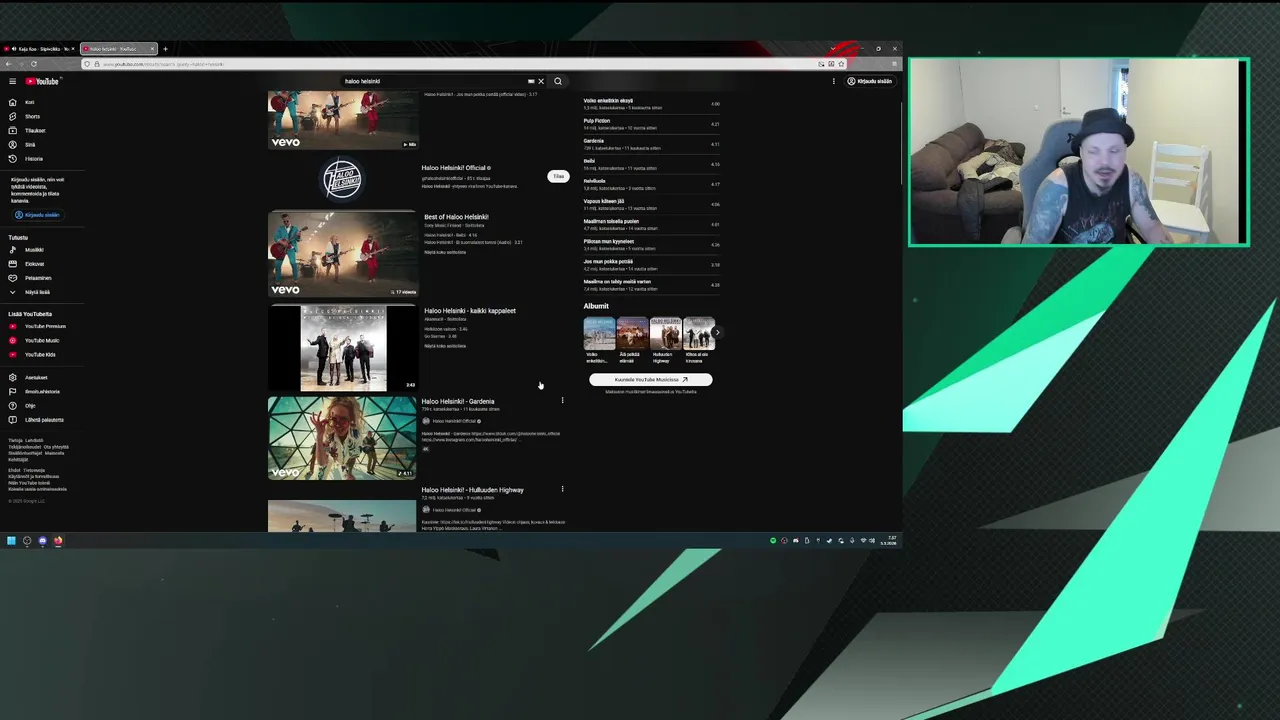Open the Hulluuden Highway video title
The image size is (1280, 720).
click(472, 490)
